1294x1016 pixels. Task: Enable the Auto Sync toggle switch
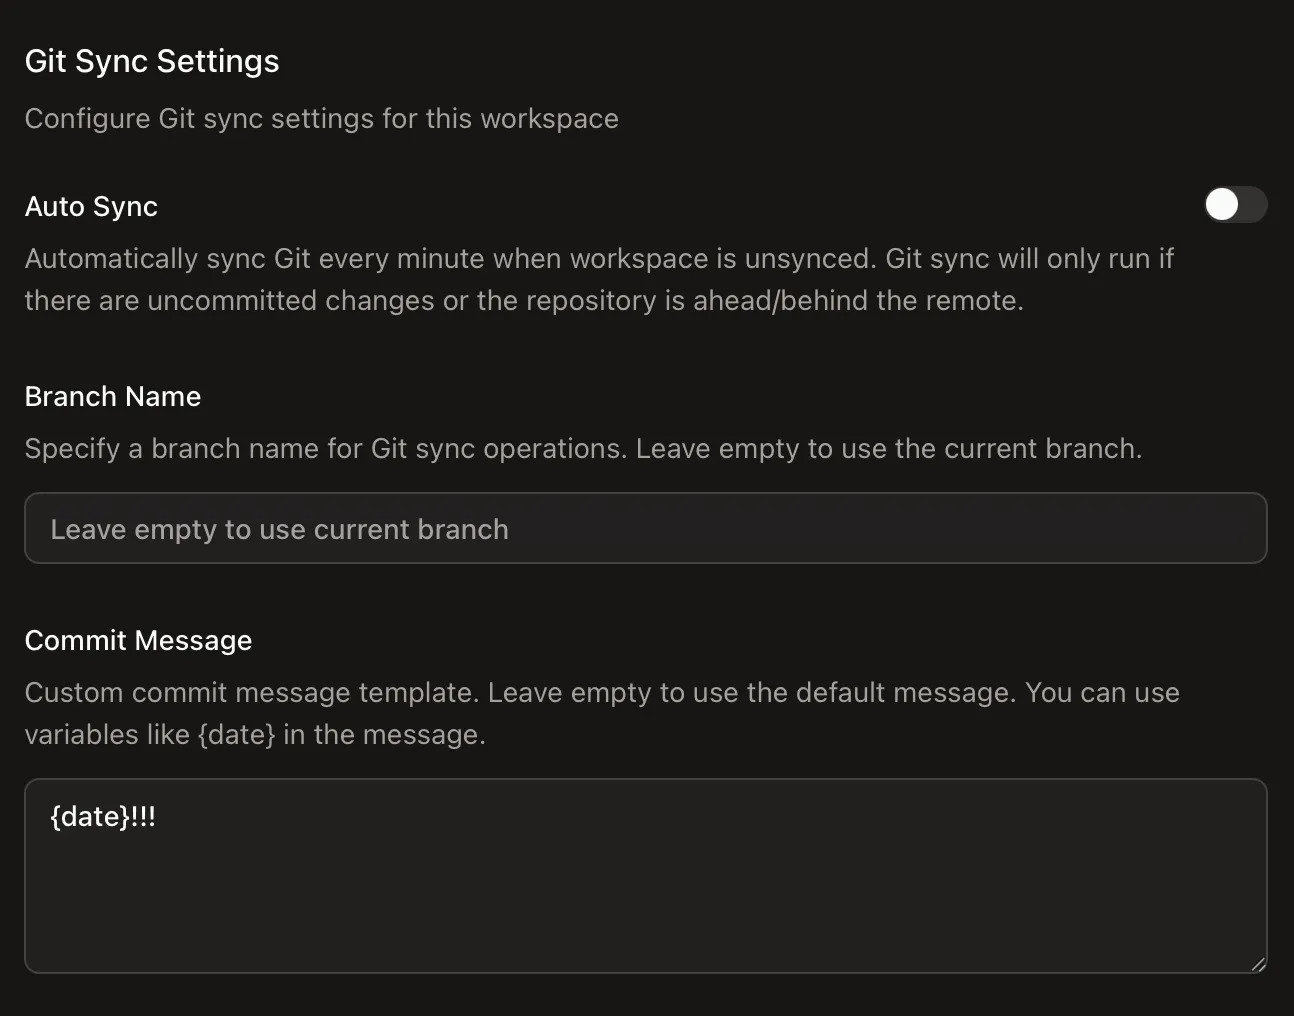pos(1235,205)
